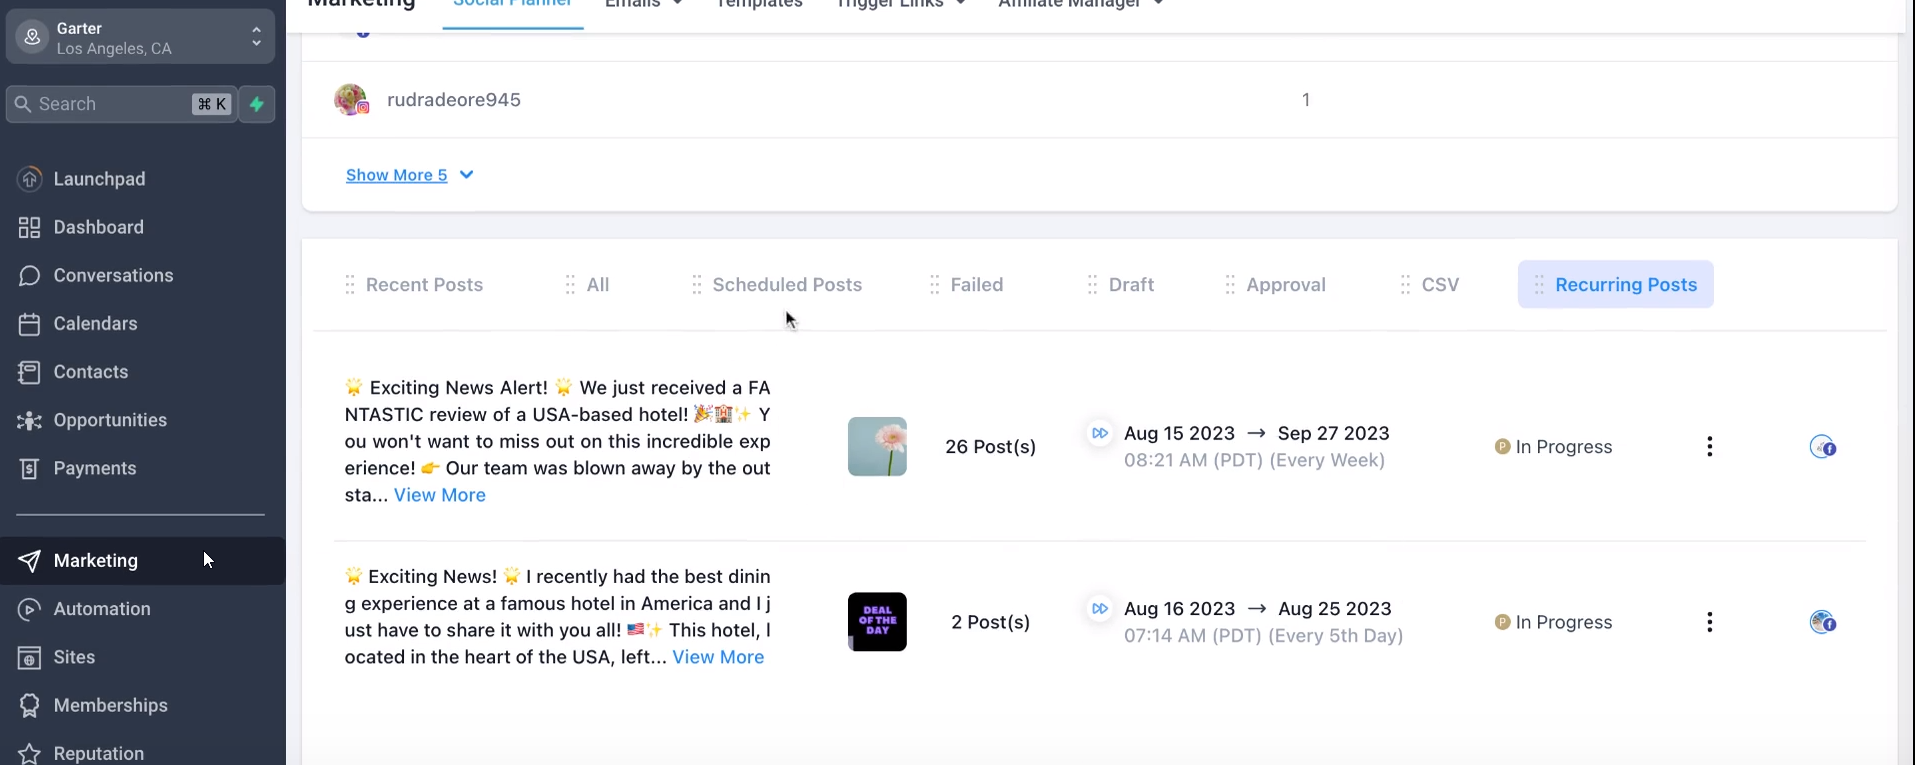Switch to the Failed tab

click(977, 285)
